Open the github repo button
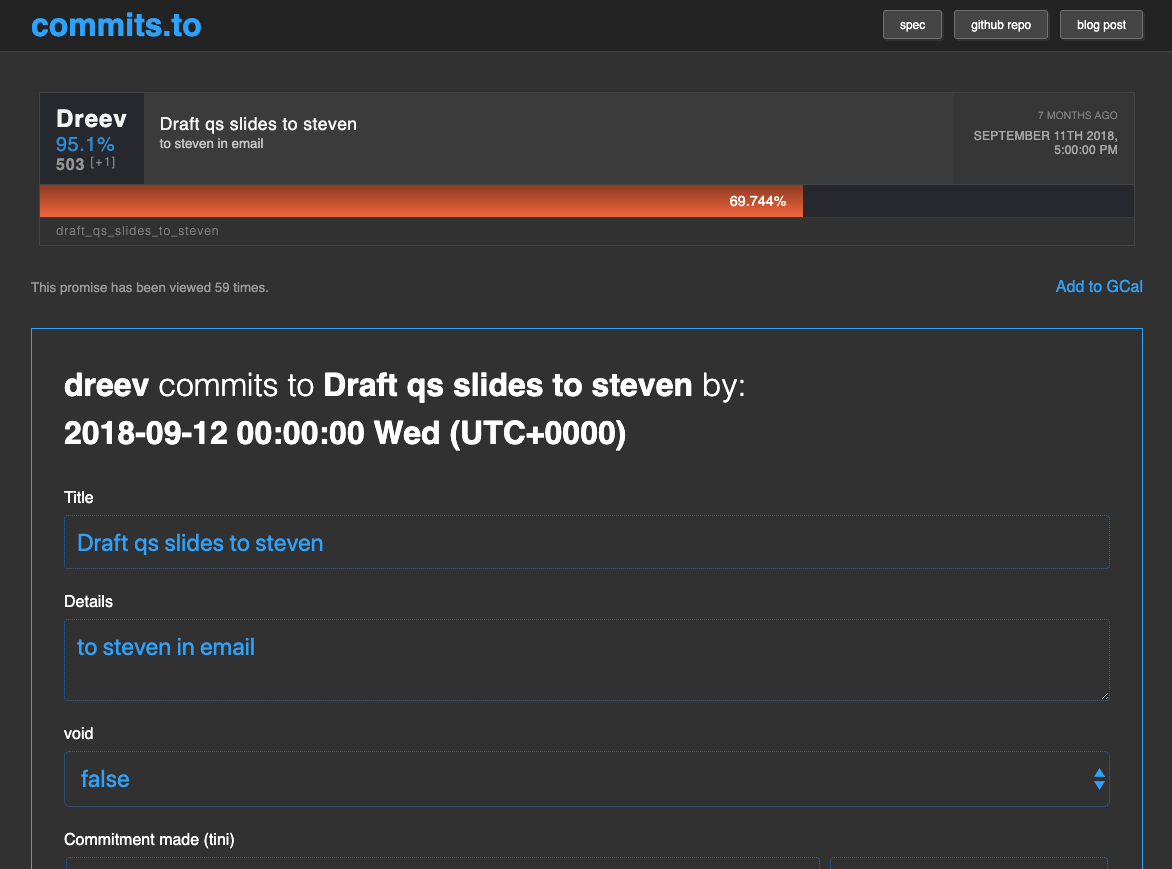Viewport: 1172px width, 869px height. coord(1000,25)
